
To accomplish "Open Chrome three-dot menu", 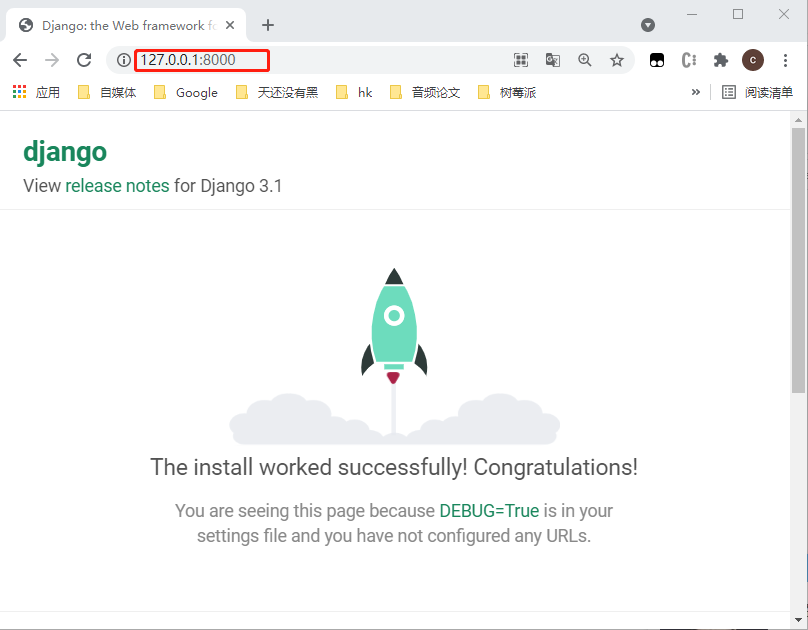I will click(785, 60).
